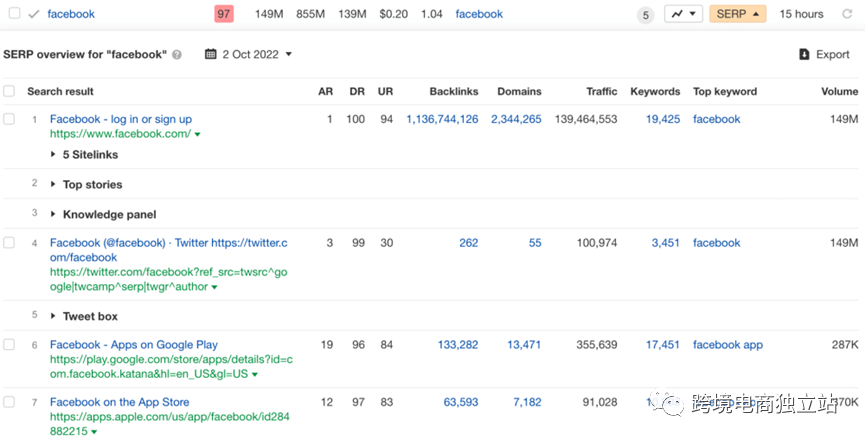Open domains count 13,471
The height and width of the screenshot is (441, 865).
524,344
